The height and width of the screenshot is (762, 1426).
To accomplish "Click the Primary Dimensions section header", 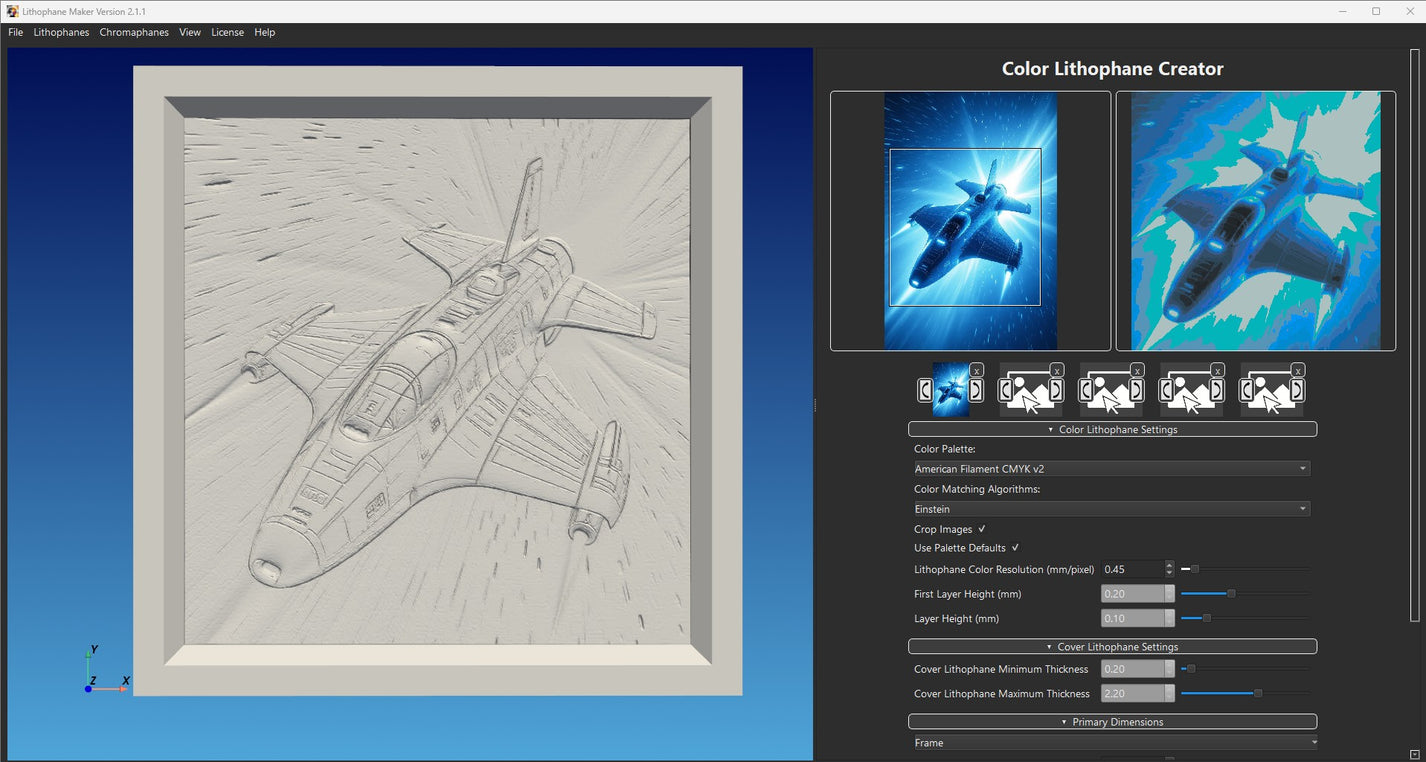I will pyautogui.click(x=1112, y=721).
